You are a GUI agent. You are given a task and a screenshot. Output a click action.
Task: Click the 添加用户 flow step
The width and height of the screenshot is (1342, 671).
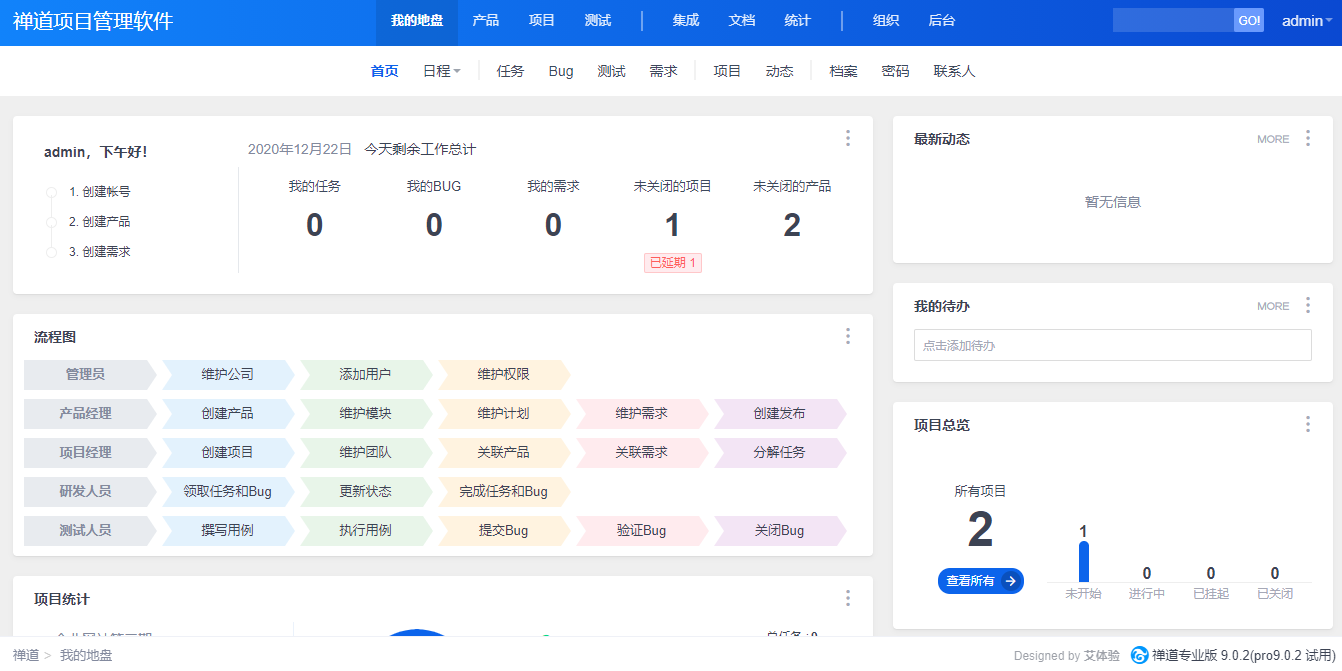point(366,374)
